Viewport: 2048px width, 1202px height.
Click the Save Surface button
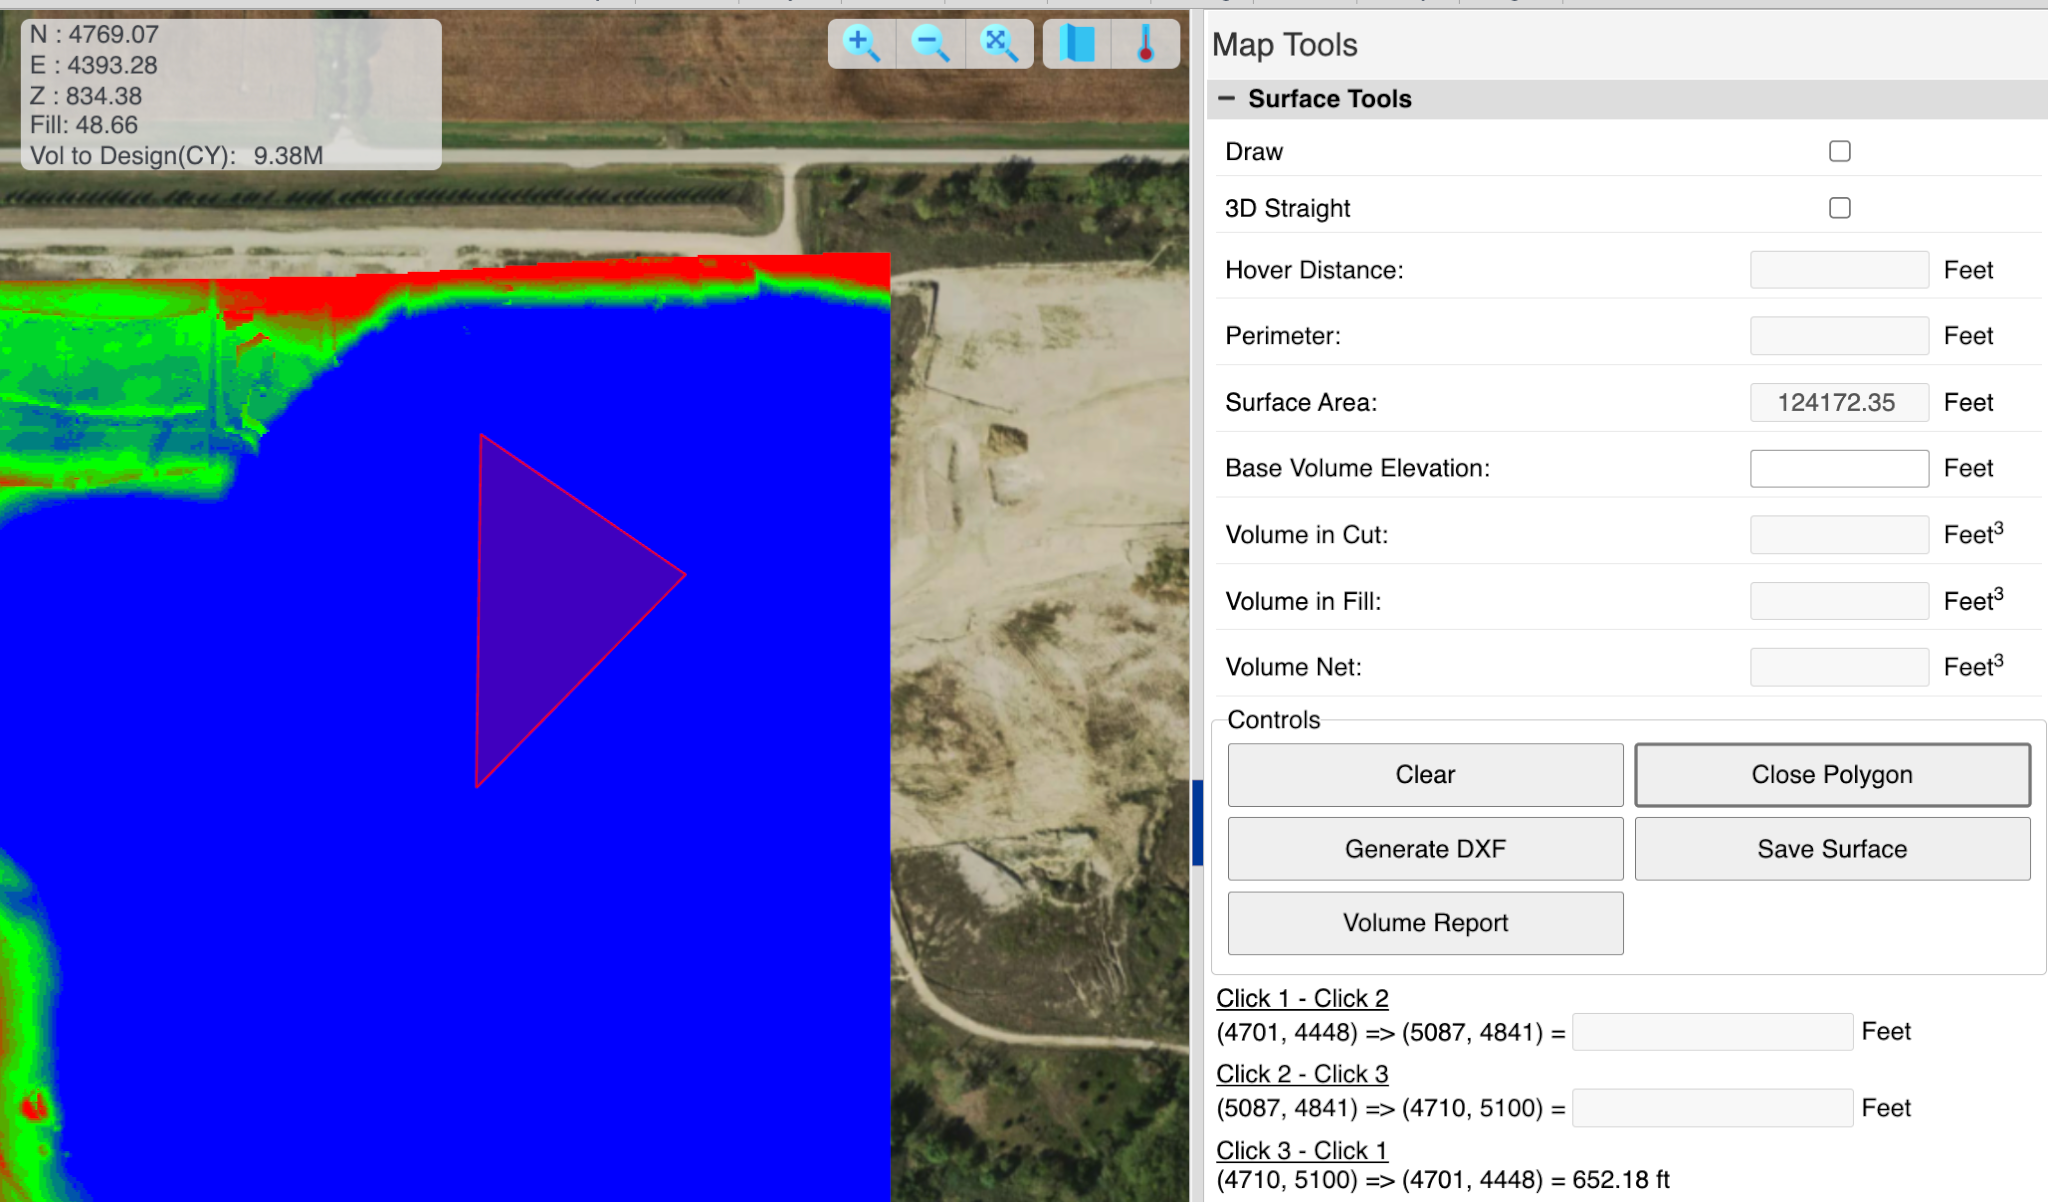(x=1832, y=849)
